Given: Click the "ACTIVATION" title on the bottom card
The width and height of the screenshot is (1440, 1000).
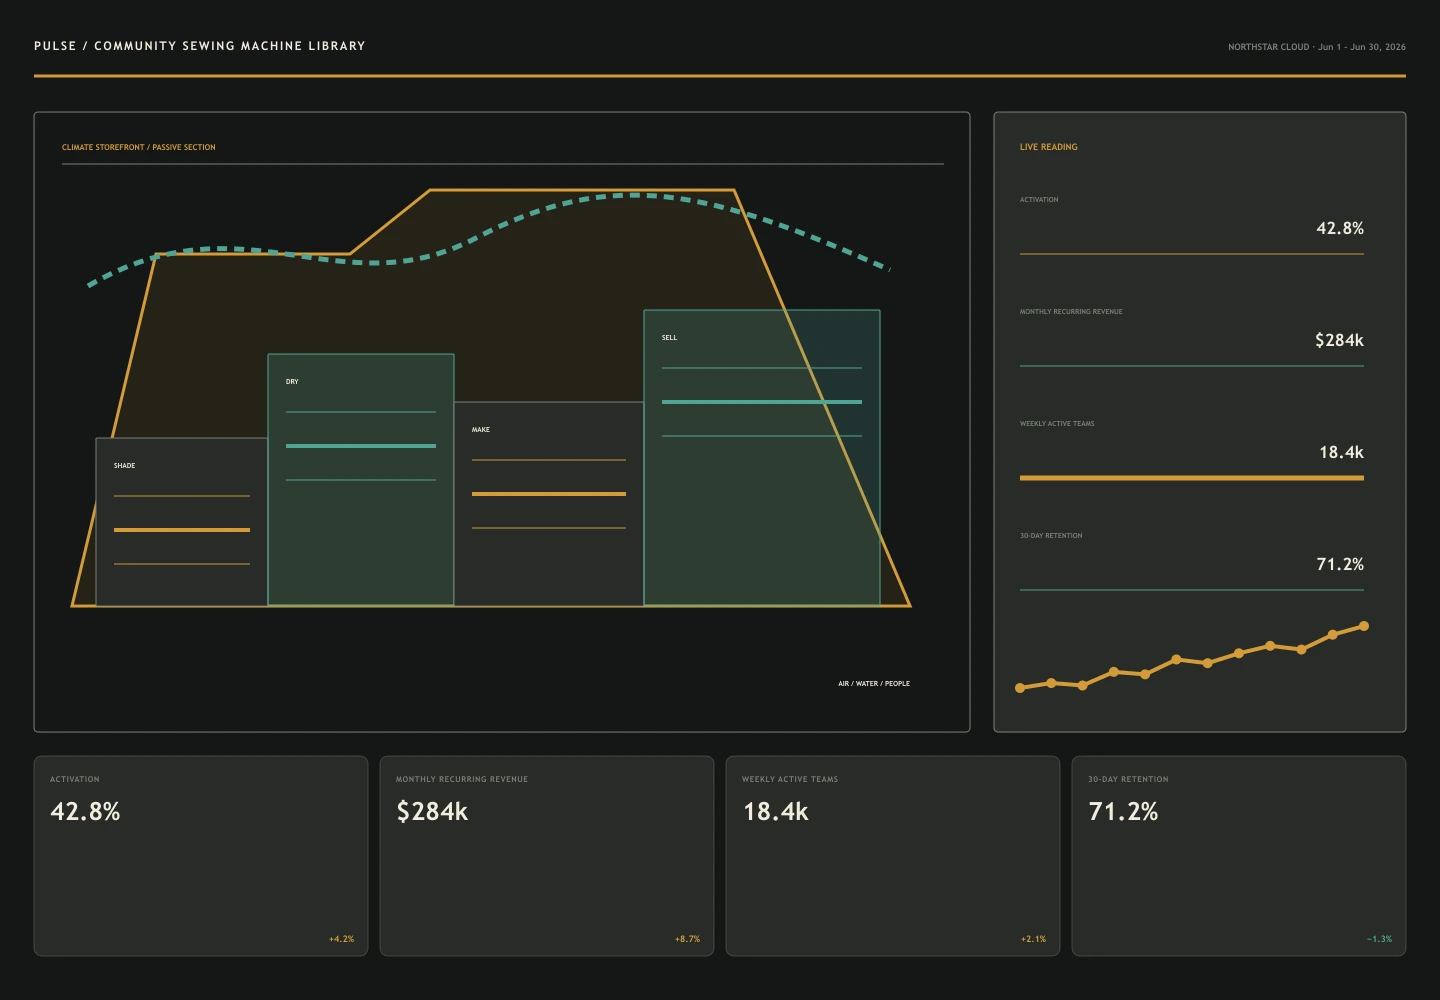Looking at the screenshot, I should [x=75, y=779].
